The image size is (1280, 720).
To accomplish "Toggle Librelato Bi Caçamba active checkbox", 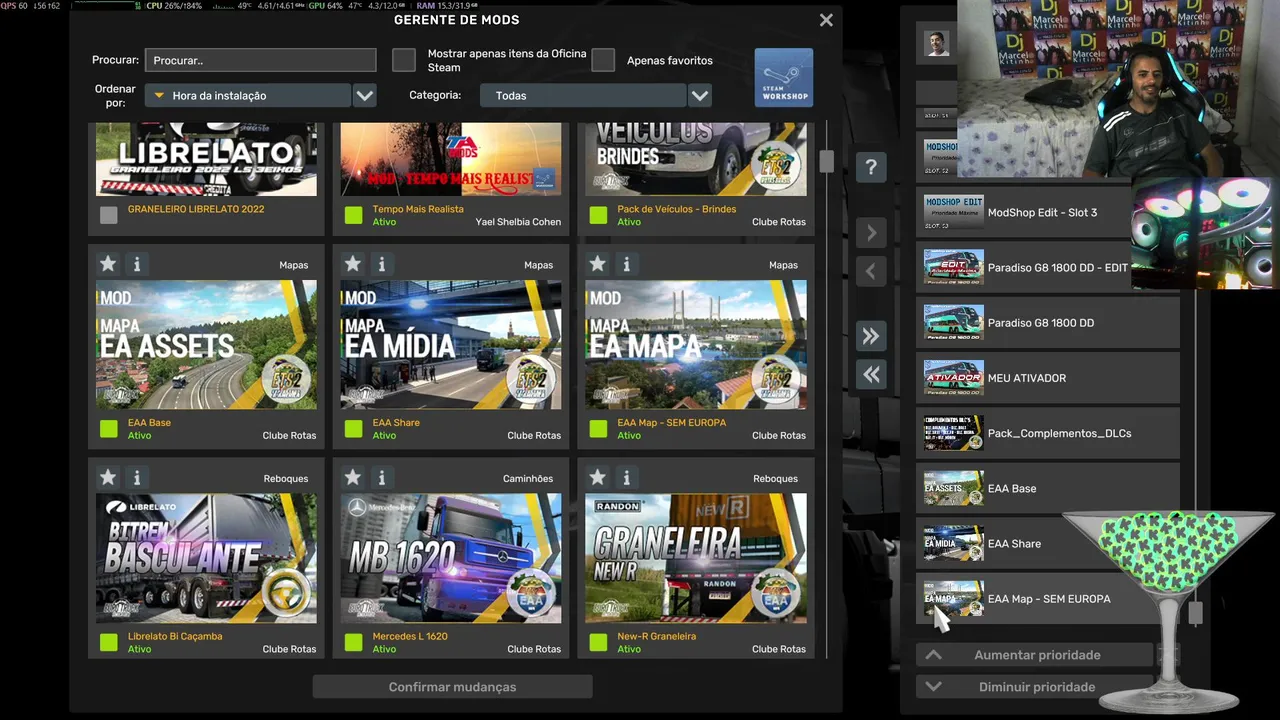I will pyautogui.click(x=109, y=642).
